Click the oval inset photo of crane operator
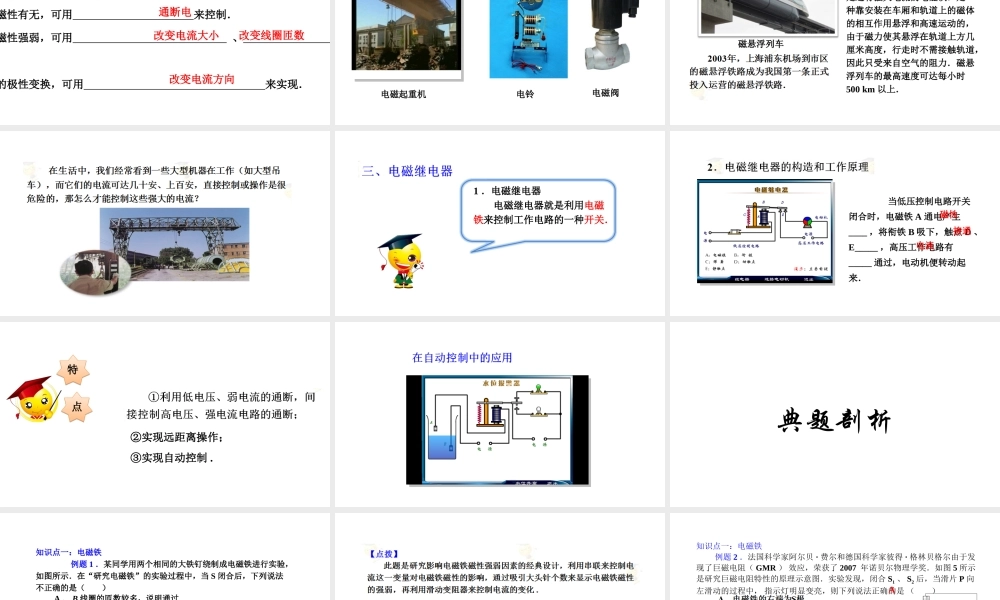This screenshot has height=600, width=1000. (95, 272)
